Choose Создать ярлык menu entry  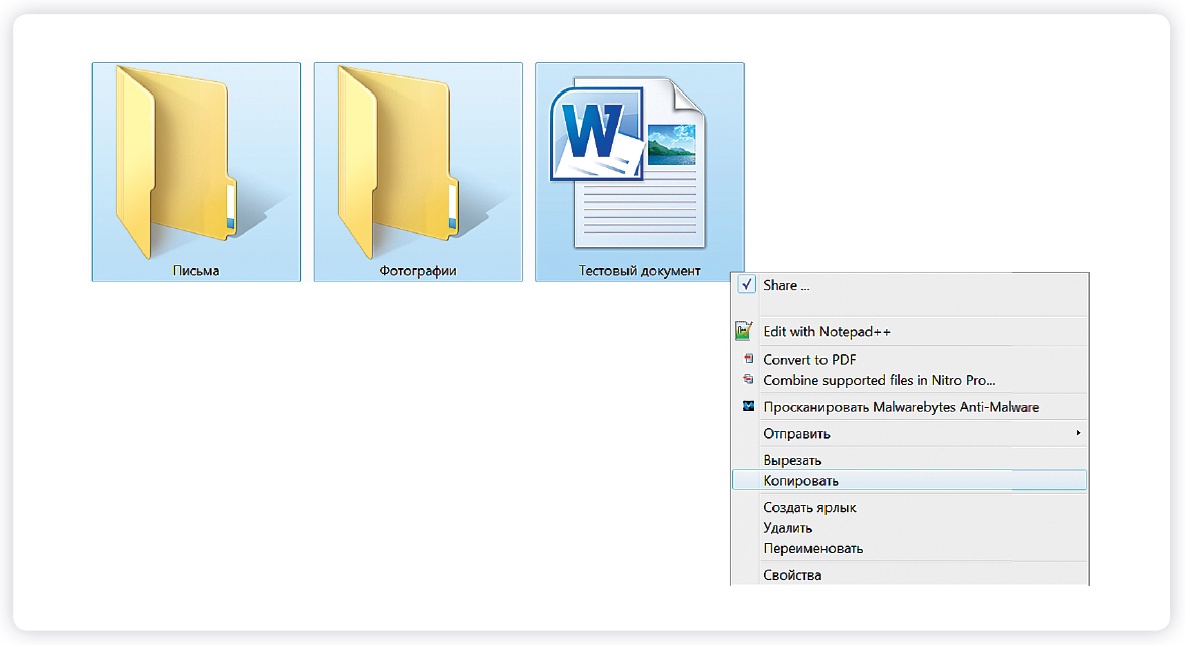pos(809,507)
